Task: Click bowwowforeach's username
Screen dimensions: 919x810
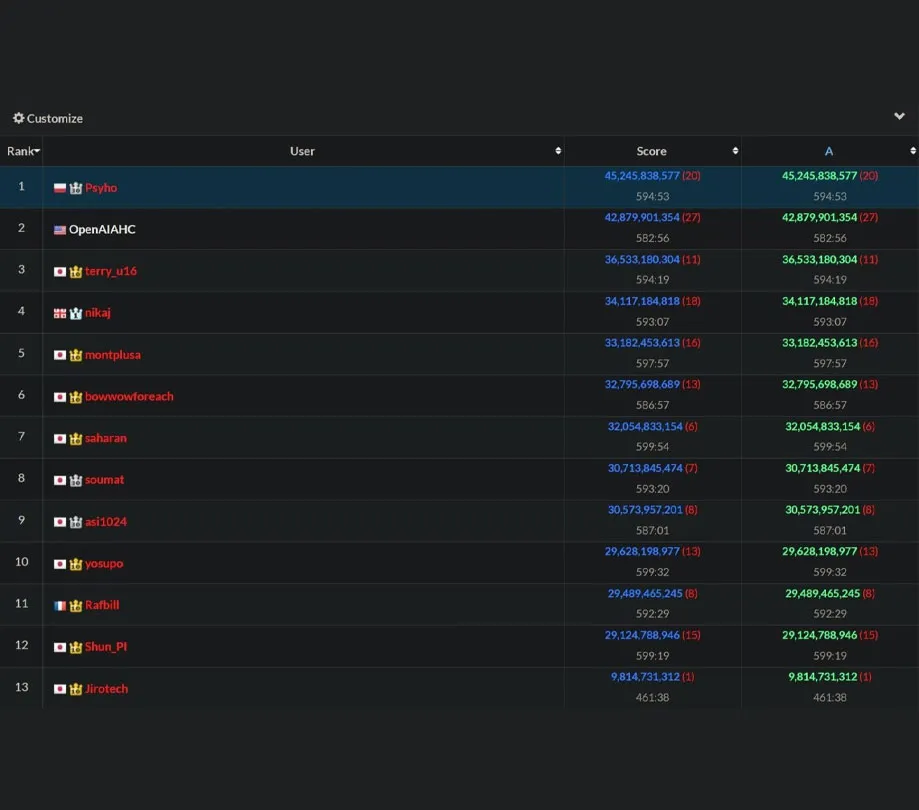Action: (129, 397)
